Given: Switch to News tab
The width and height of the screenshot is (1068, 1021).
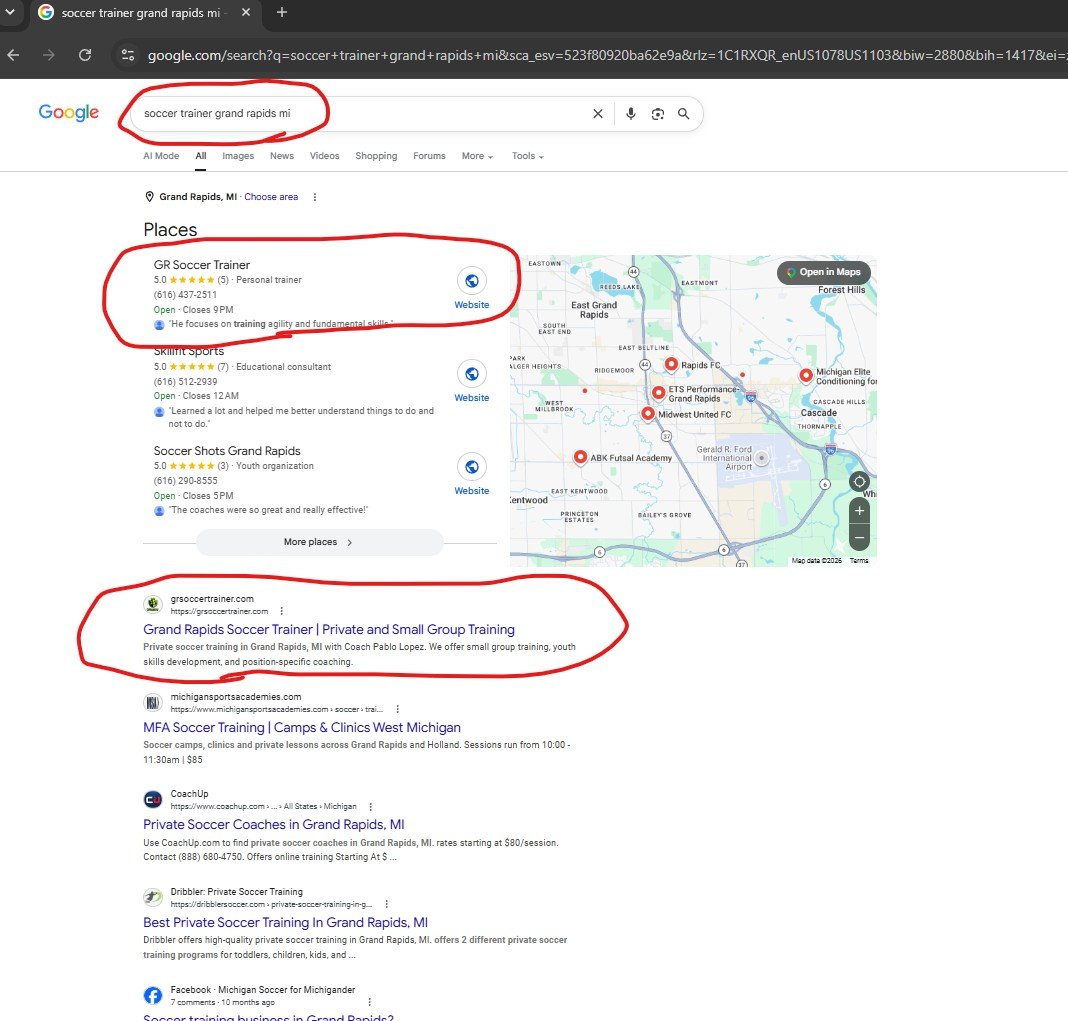Looking at the screenshot, I should coord(282,156).
